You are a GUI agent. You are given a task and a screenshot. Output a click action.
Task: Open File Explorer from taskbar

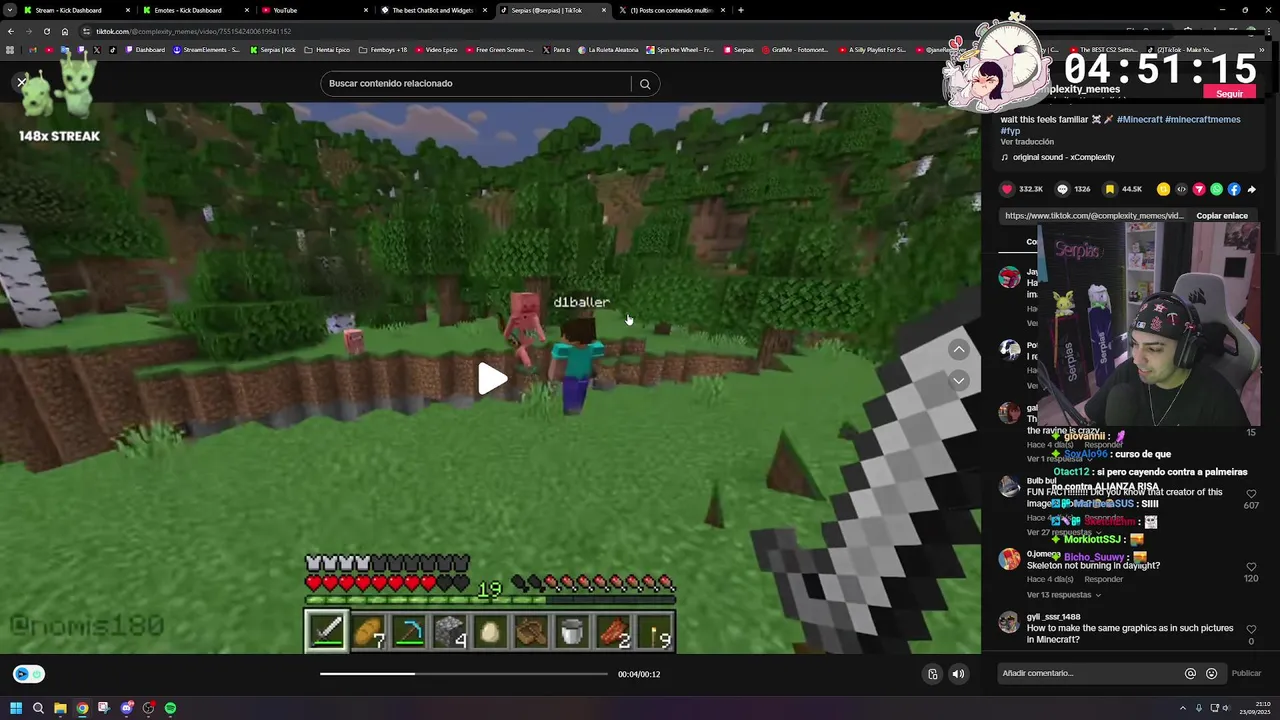pos(60,708)
